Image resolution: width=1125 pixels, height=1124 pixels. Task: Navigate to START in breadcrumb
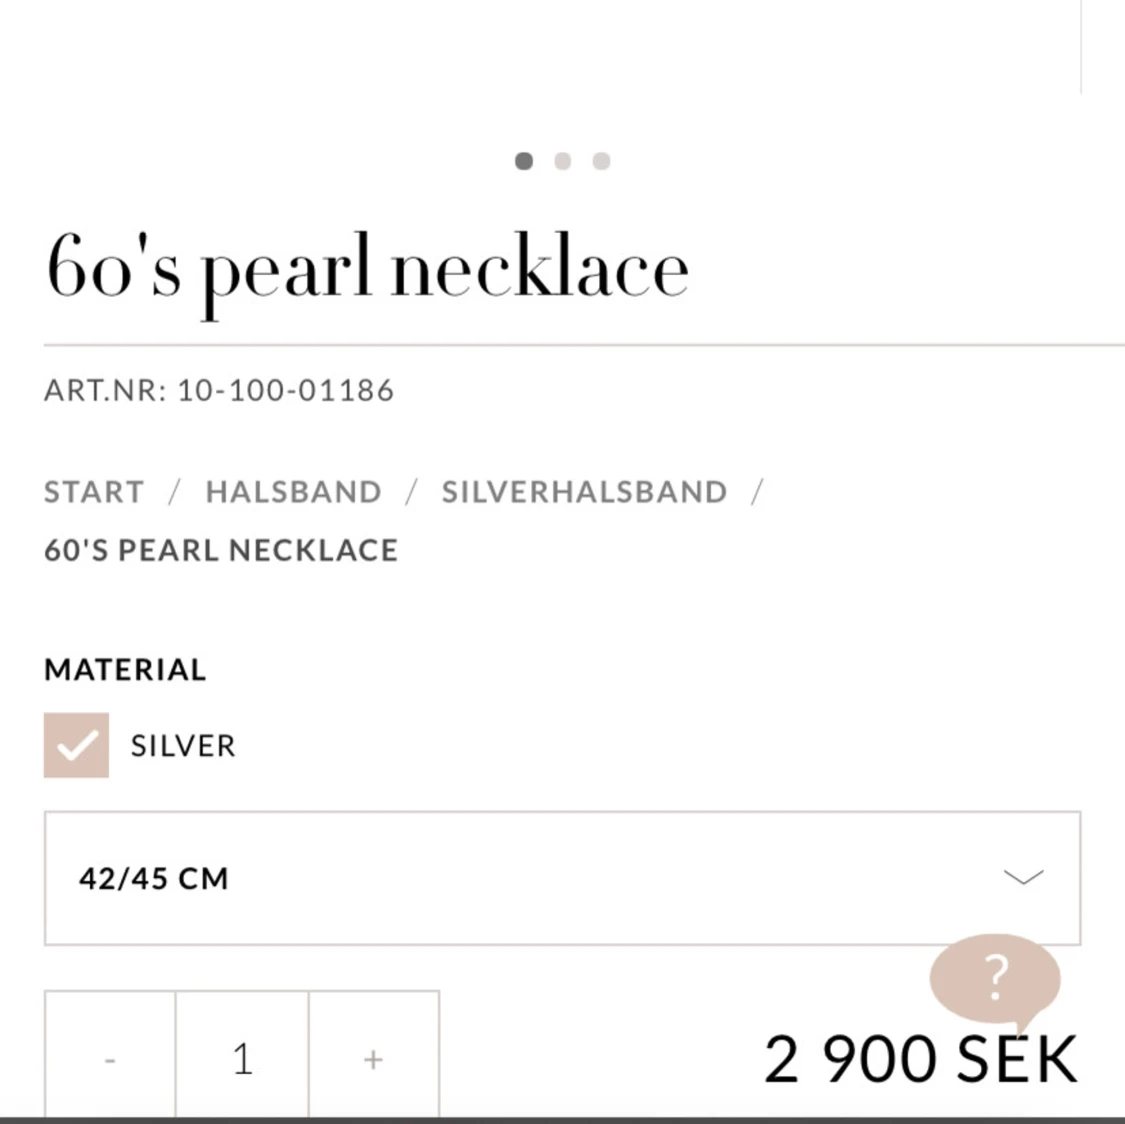click(x=94, y=492)
